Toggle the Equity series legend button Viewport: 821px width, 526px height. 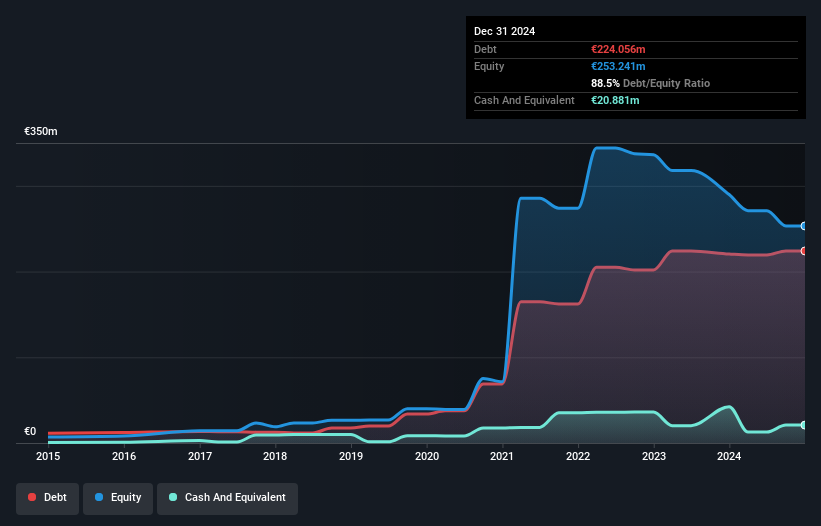pos(118,498)
